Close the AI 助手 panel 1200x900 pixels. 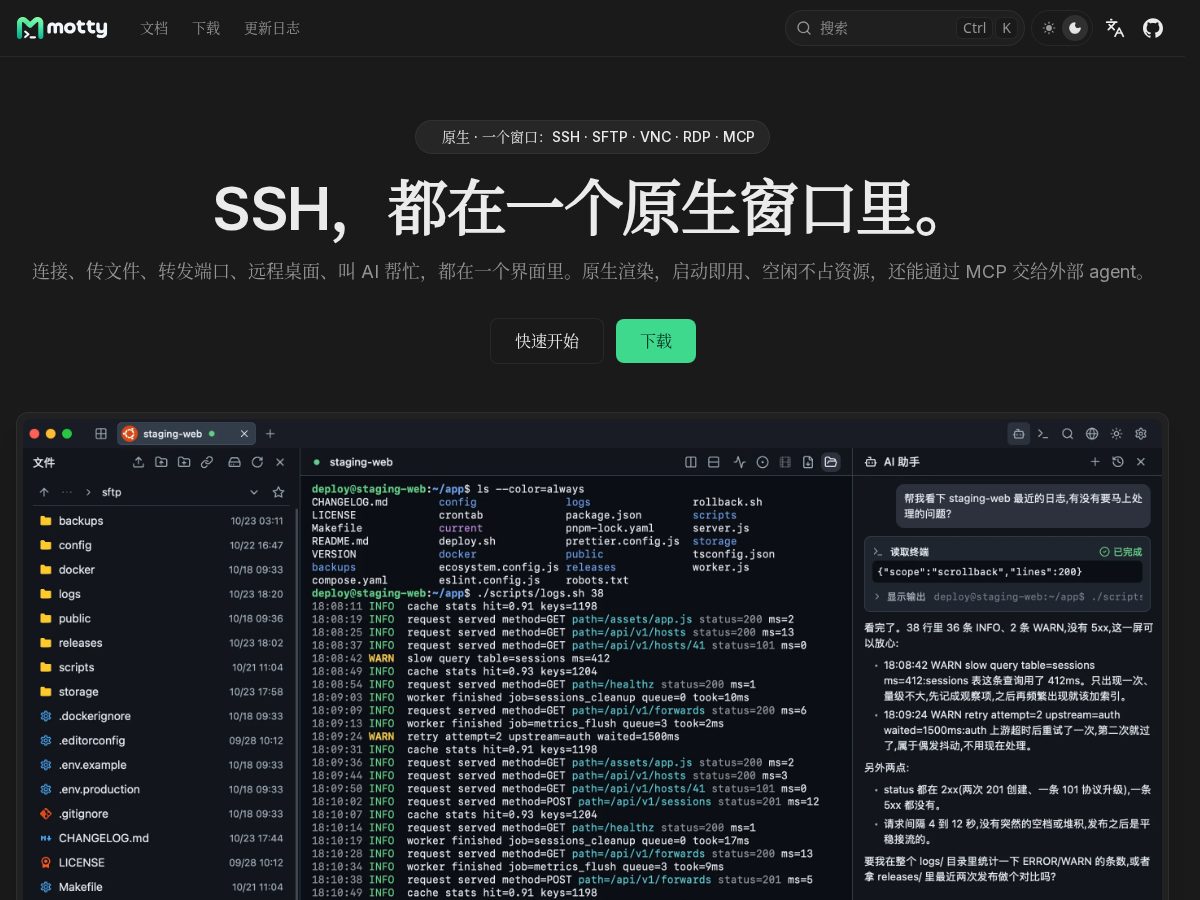(x=1141, y=462)
